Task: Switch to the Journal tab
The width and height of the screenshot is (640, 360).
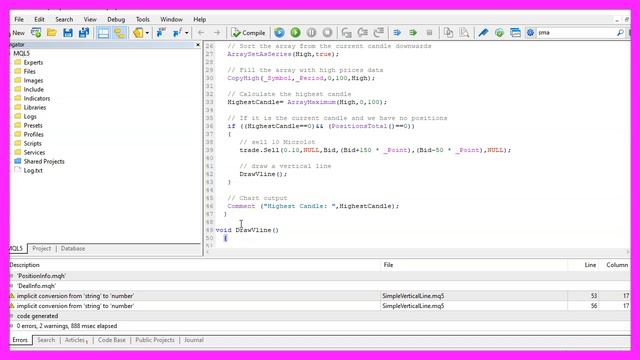Action: click(193, 340)
